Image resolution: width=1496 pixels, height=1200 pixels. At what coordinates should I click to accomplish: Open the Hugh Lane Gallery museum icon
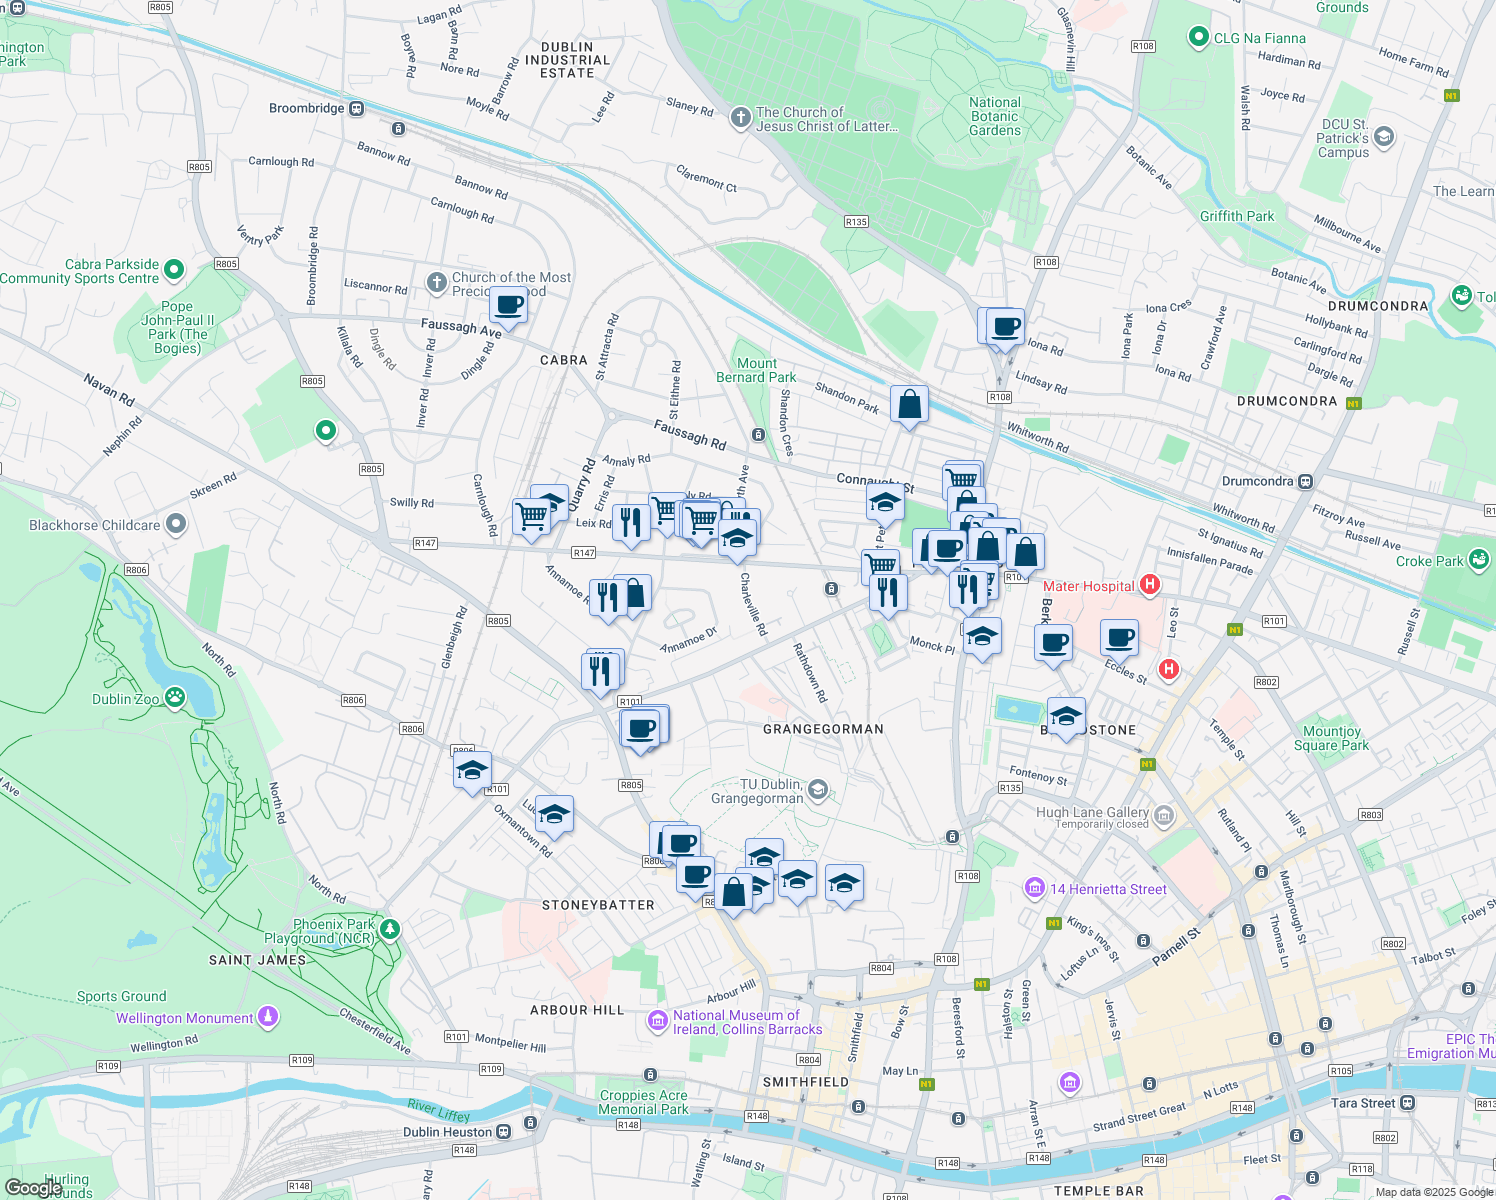coord(1164,816)
